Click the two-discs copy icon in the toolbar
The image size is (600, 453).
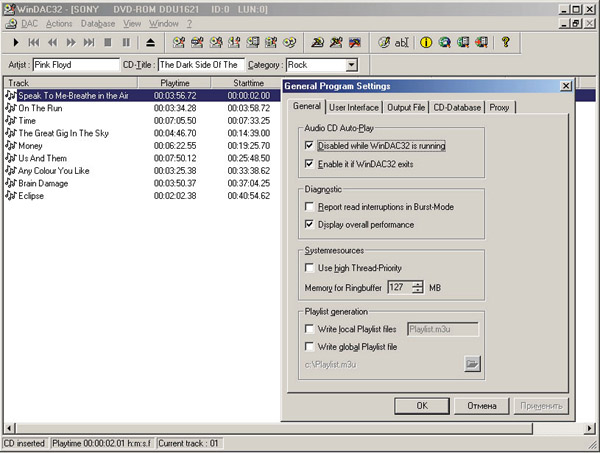[290, 42]
